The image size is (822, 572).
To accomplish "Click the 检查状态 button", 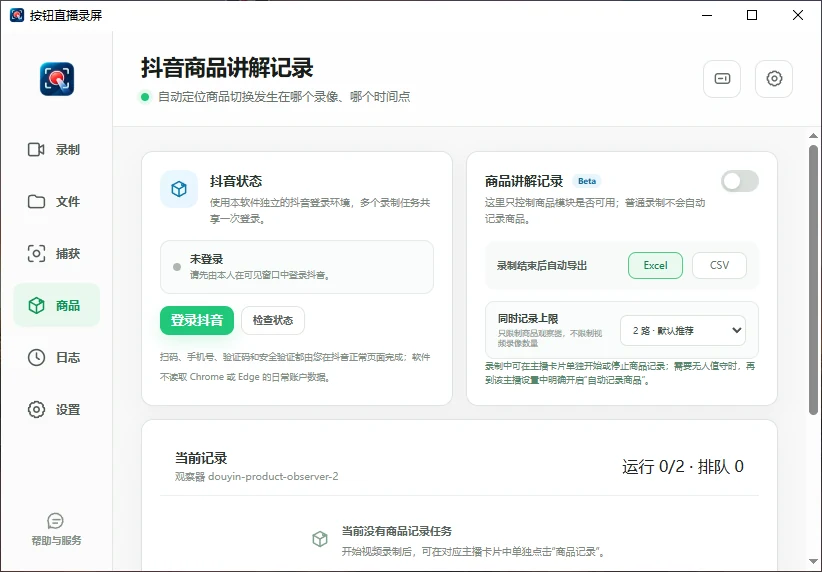I will (x=273, y=320).
